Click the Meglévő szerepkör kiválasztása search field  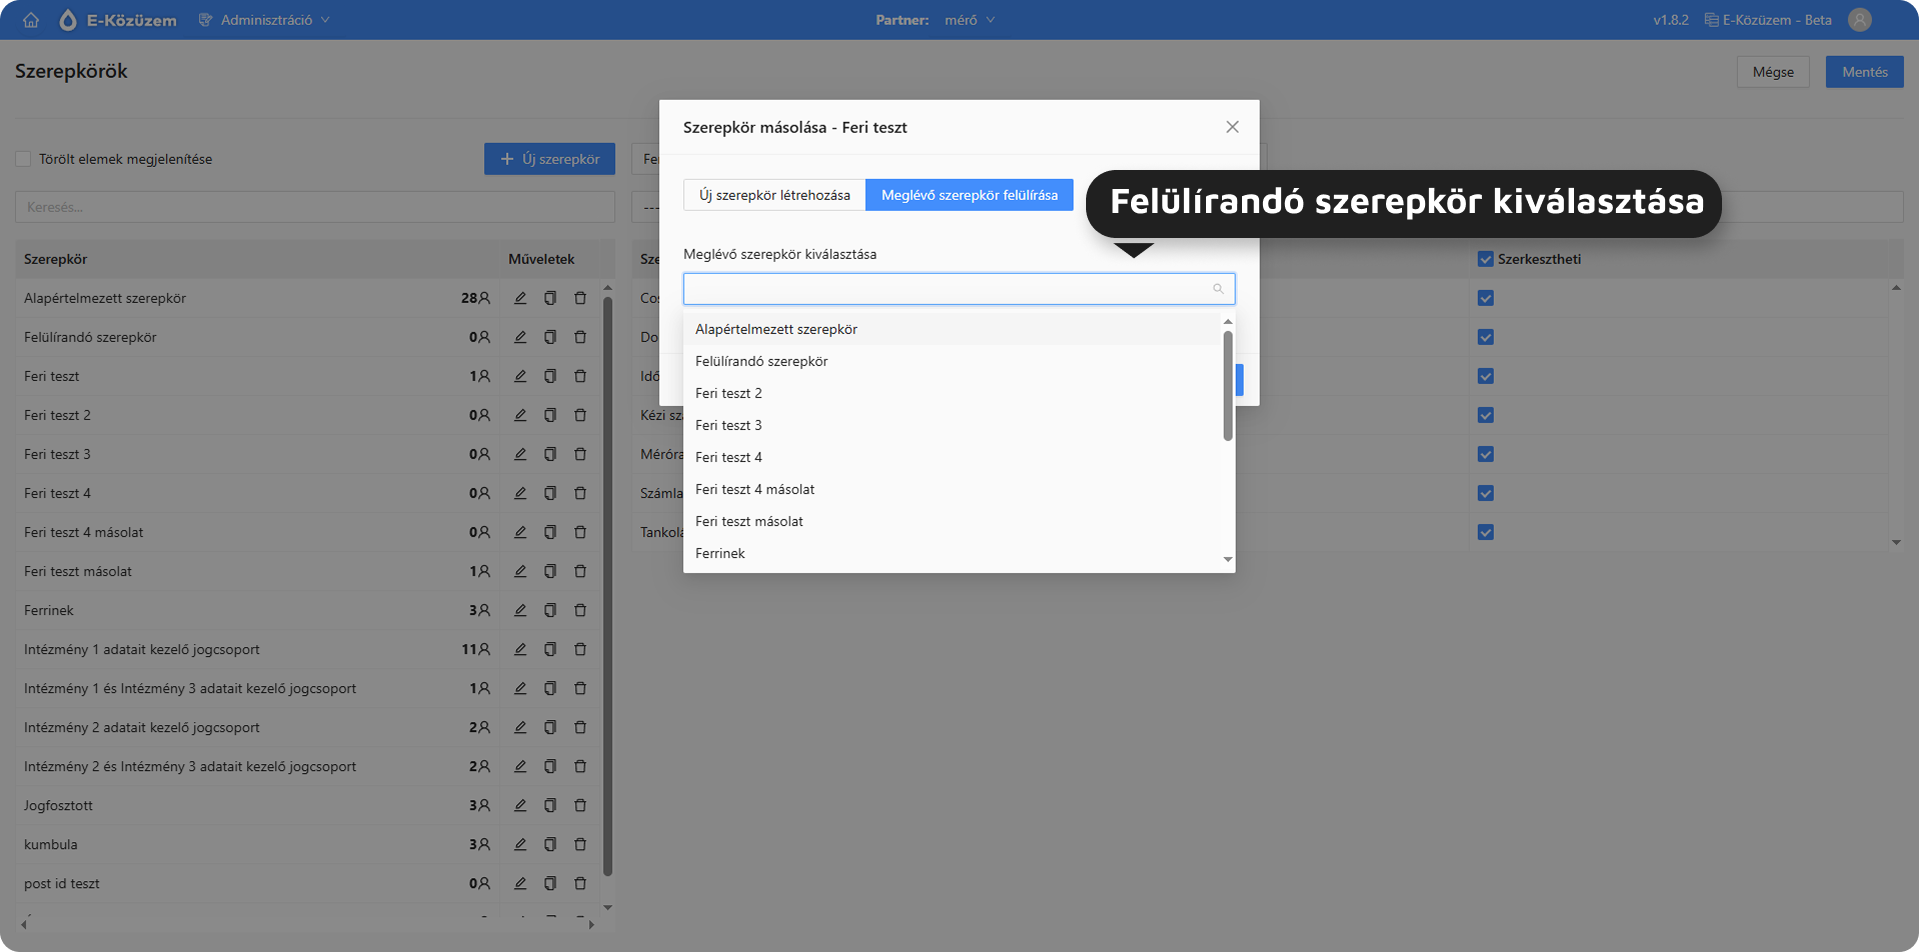[x=950, y=289]
